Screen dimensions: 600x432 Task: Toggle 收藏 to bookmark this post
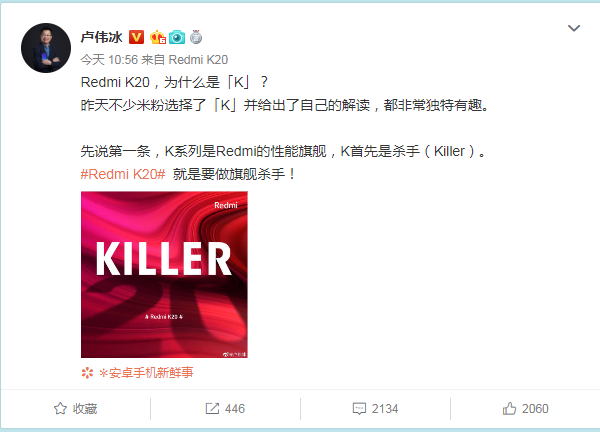pos(75,408)
